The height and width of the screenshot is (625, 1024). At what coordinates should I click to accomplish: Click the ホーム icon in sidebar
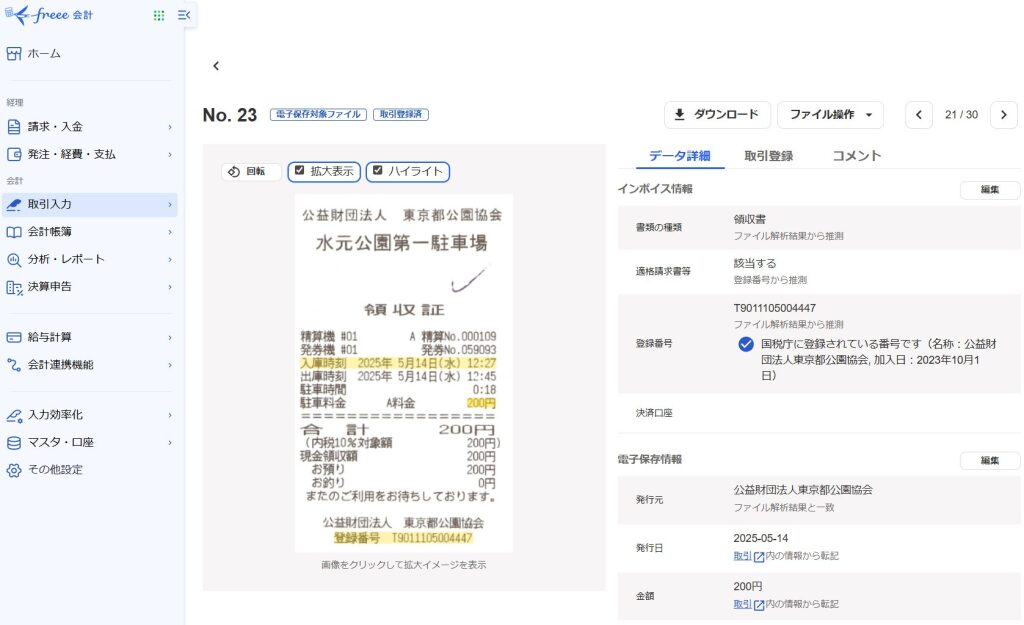(x=14, y=54)
